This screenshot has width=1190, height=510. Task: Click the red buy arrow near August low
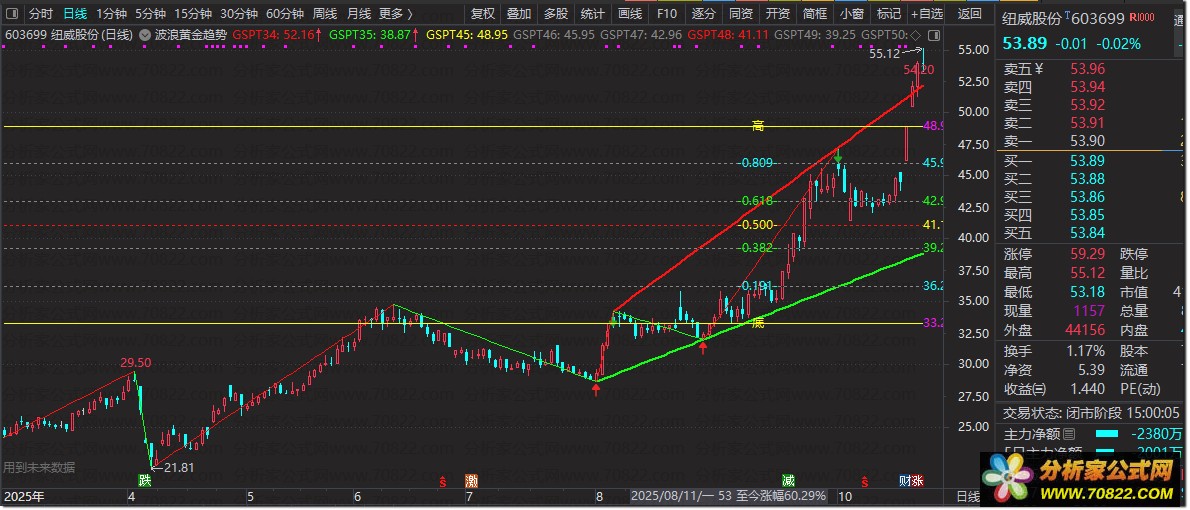(597, 390)
